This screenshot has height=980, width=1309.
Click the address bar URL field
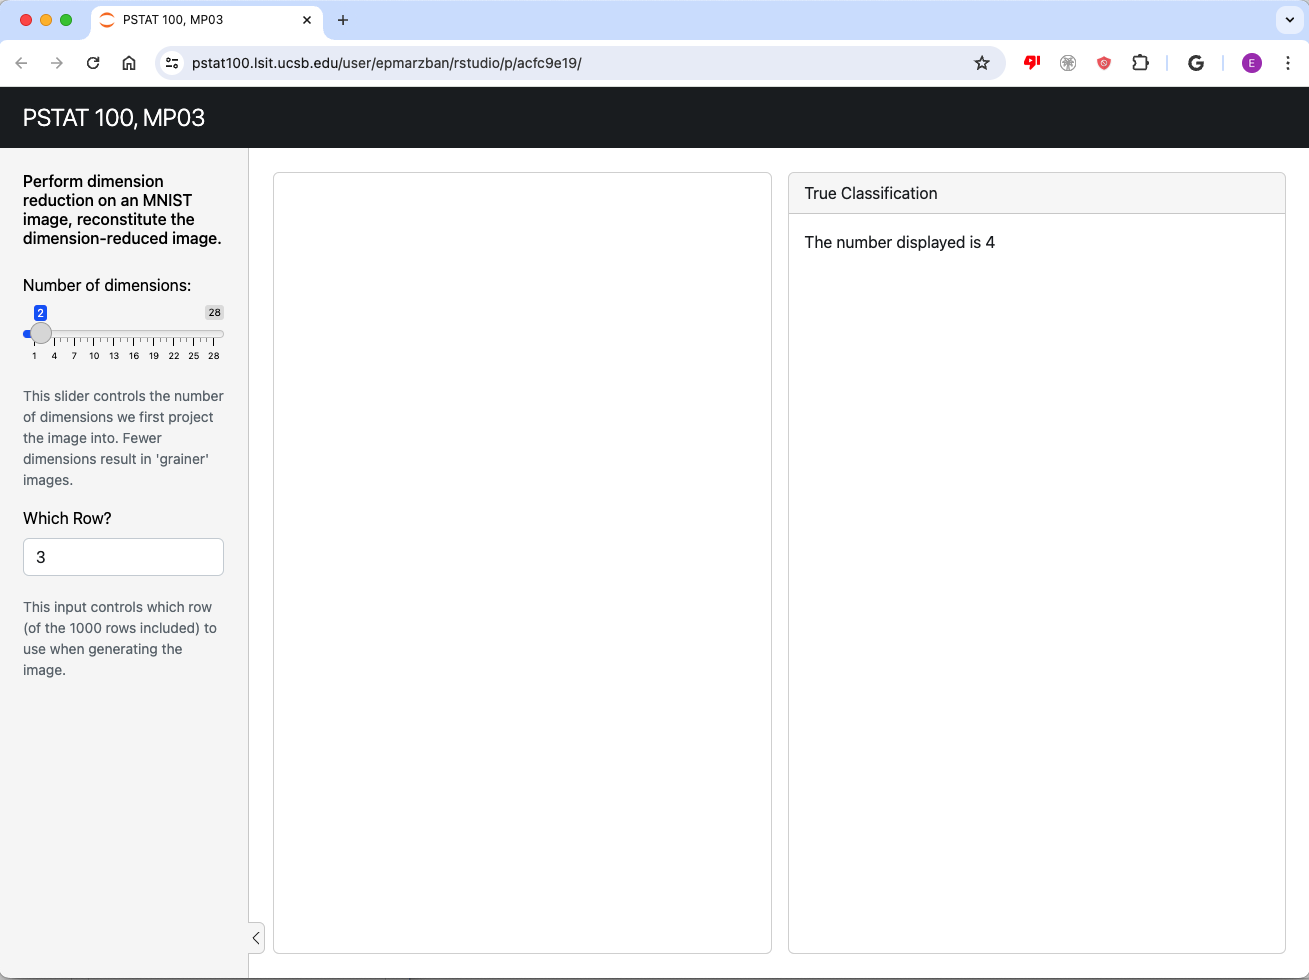pyautogui.click(x=580, y=63)
